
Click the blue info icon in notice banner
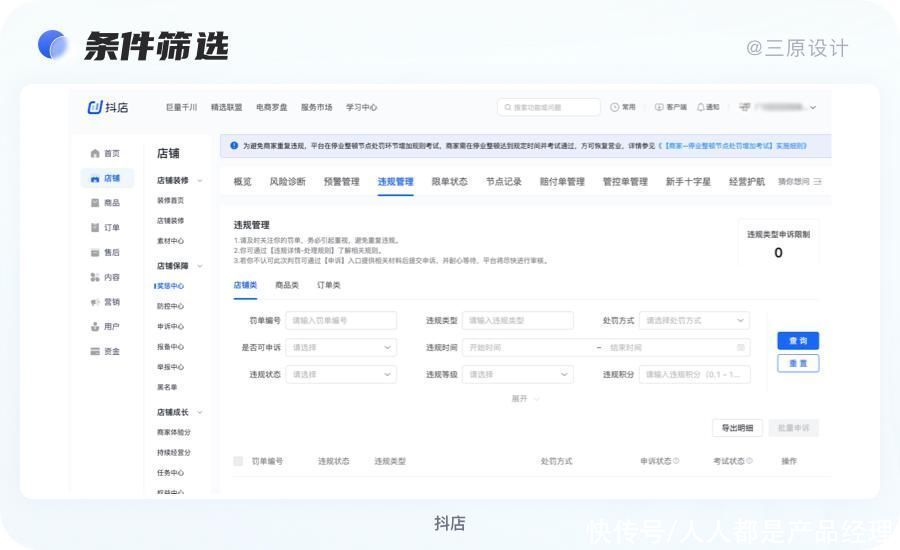pos(234,146)
